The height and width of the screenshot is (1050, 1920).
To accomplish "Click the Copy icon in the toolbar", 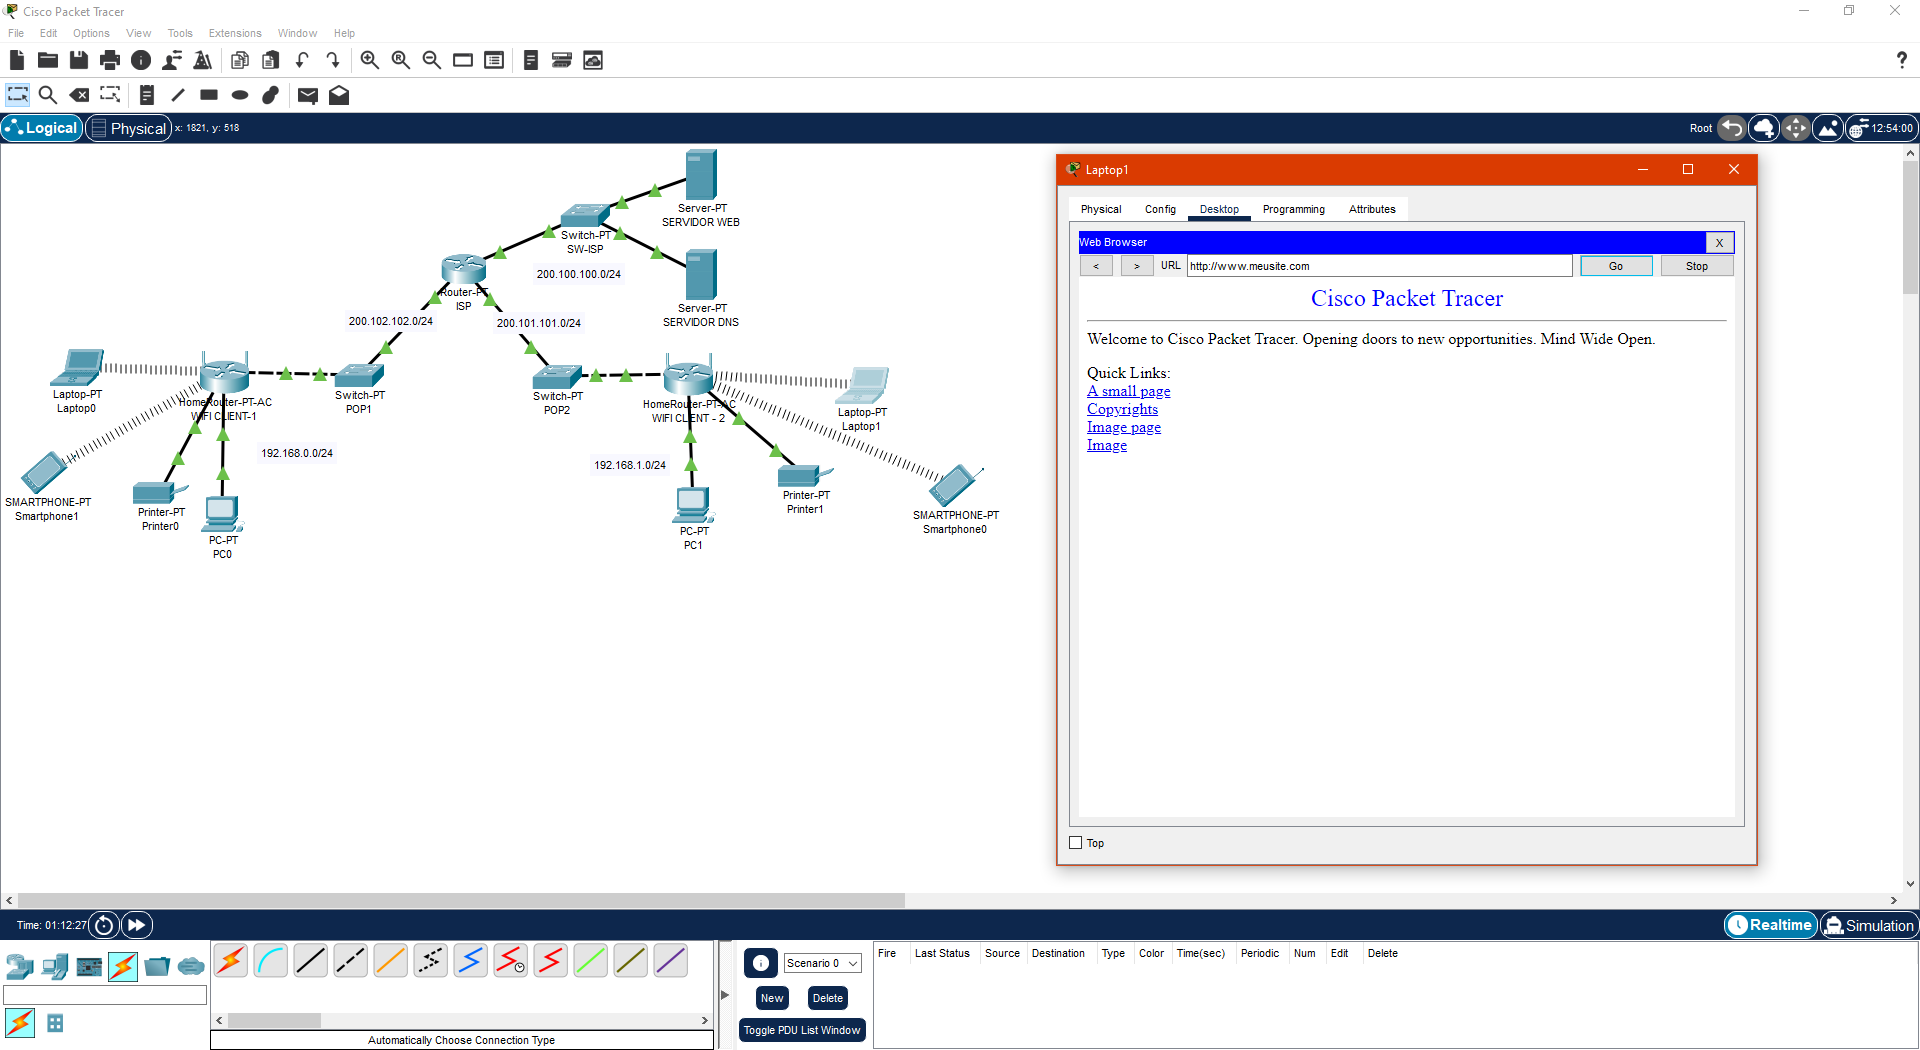I will click(x=240, y=60).
